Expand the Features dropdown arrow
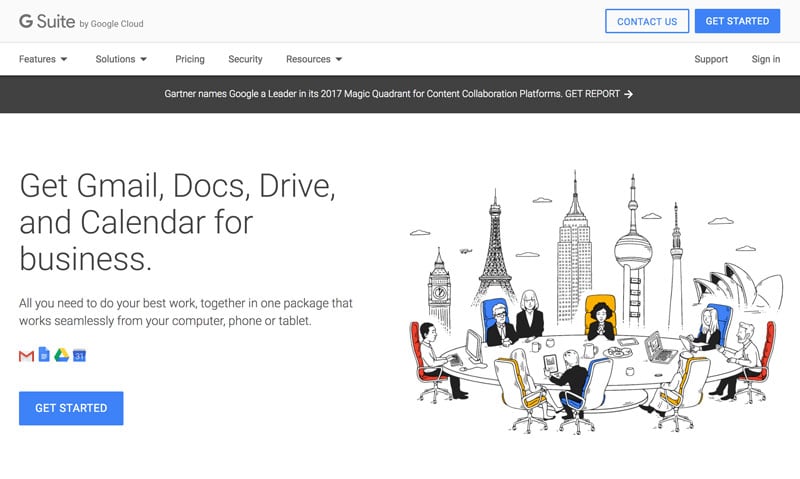This screenshot has width=800, height=479. (64, 59)
